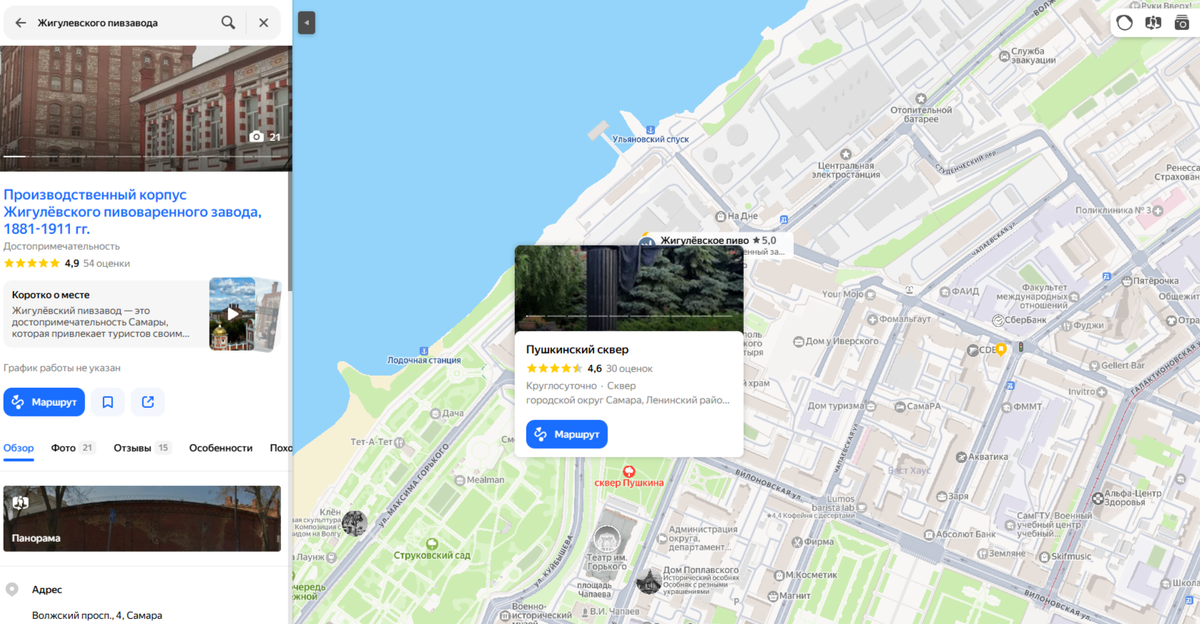Click the 'Gellert Bar' marker
This screenshot has height=624, width=1200.
(x=1095, y=365)
